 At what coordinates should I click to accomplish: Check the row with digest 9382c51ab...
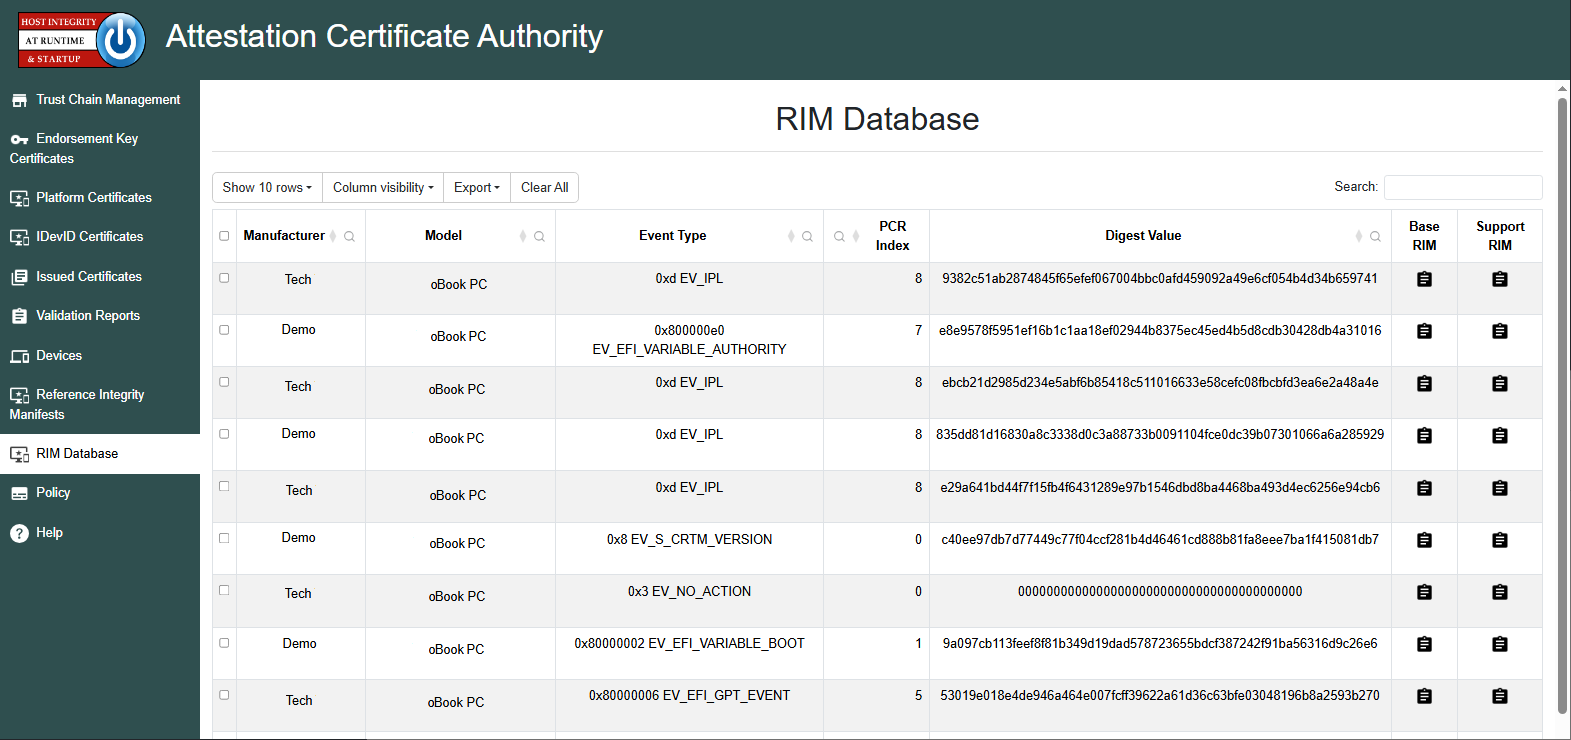click(224, 278)
